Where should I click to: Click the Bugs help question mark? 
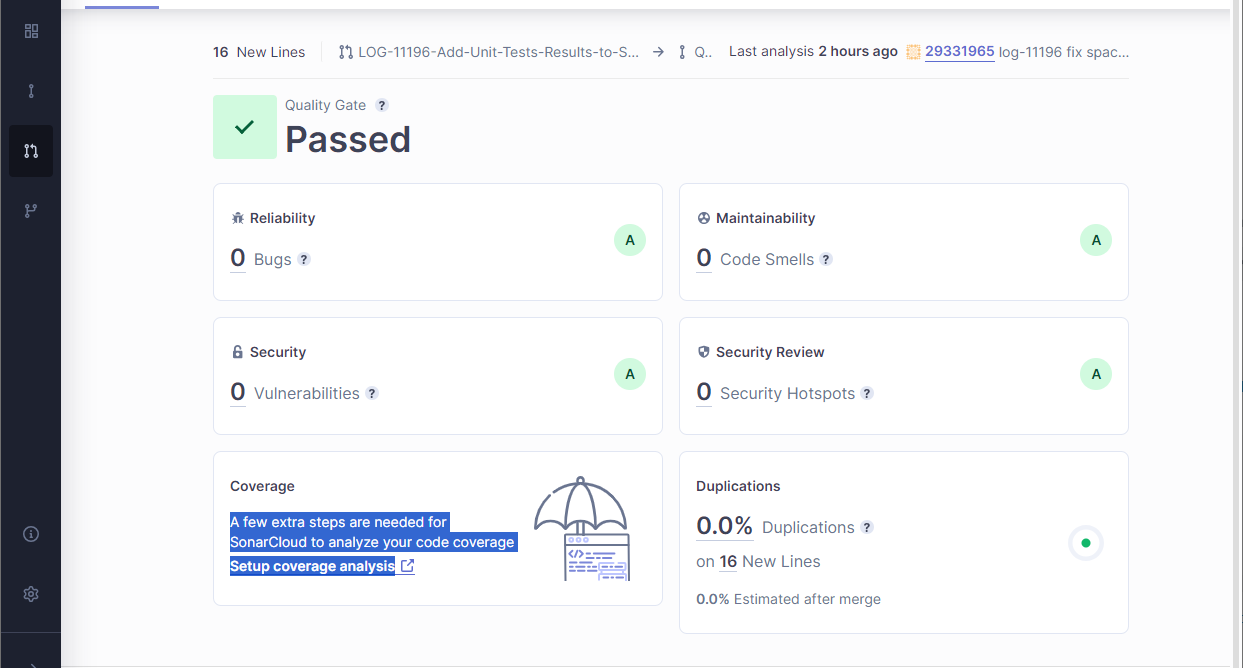tap(304, 259)
